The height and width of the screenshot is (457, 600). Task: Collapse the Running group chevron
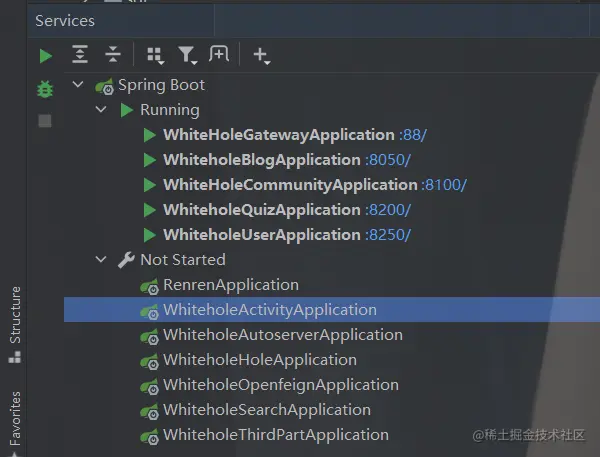pyautogui.click(x=101, y=109)
